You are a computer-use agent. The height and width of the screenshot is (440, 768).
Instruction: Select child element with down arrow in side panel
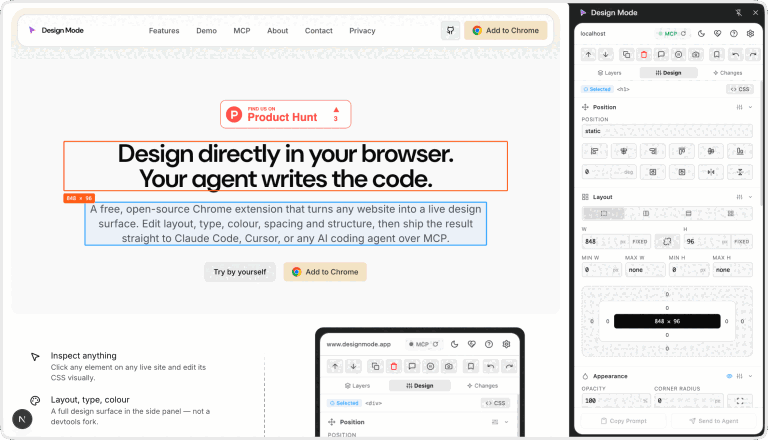pos(606,54)
